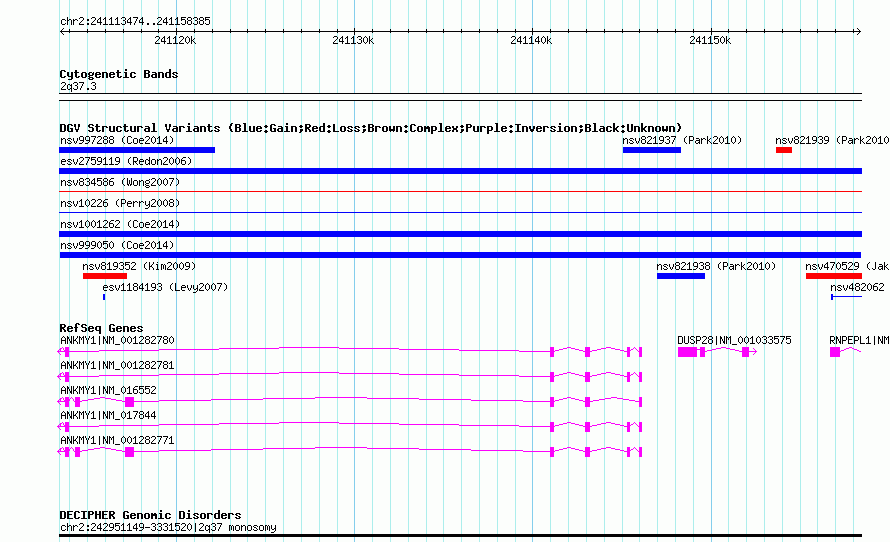
Task: Click the RNPEPL1 gene label
Action: (x=859, y=341)
